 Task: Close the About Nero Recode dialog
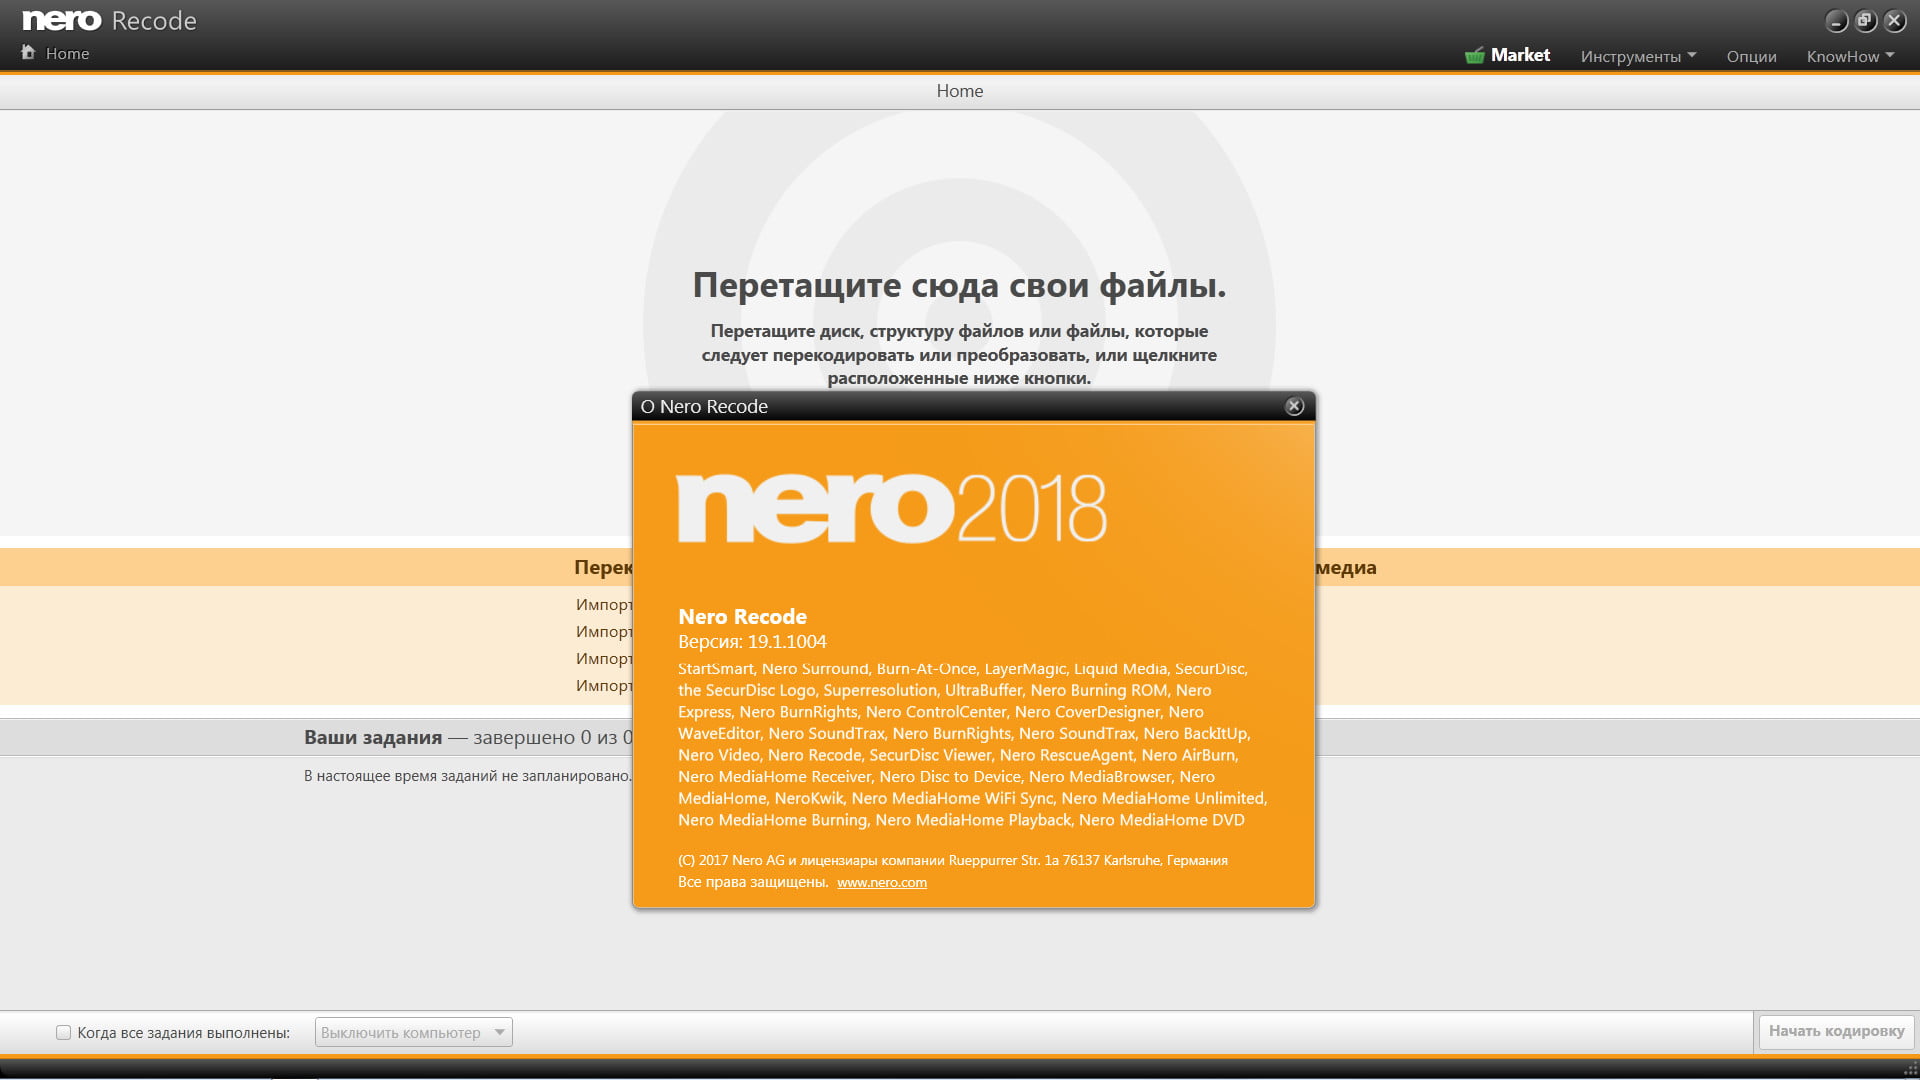(x=1294, y=406)
